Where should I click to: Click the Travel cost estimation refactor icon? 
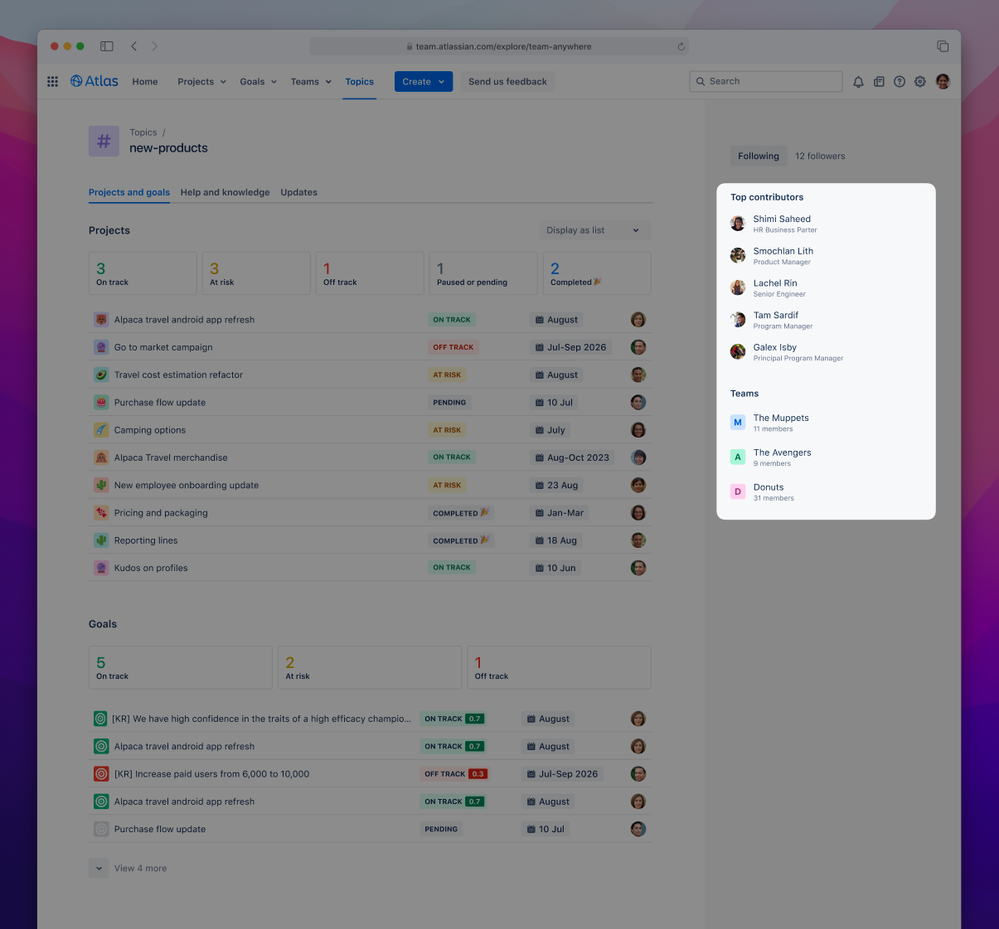(101, 375)
